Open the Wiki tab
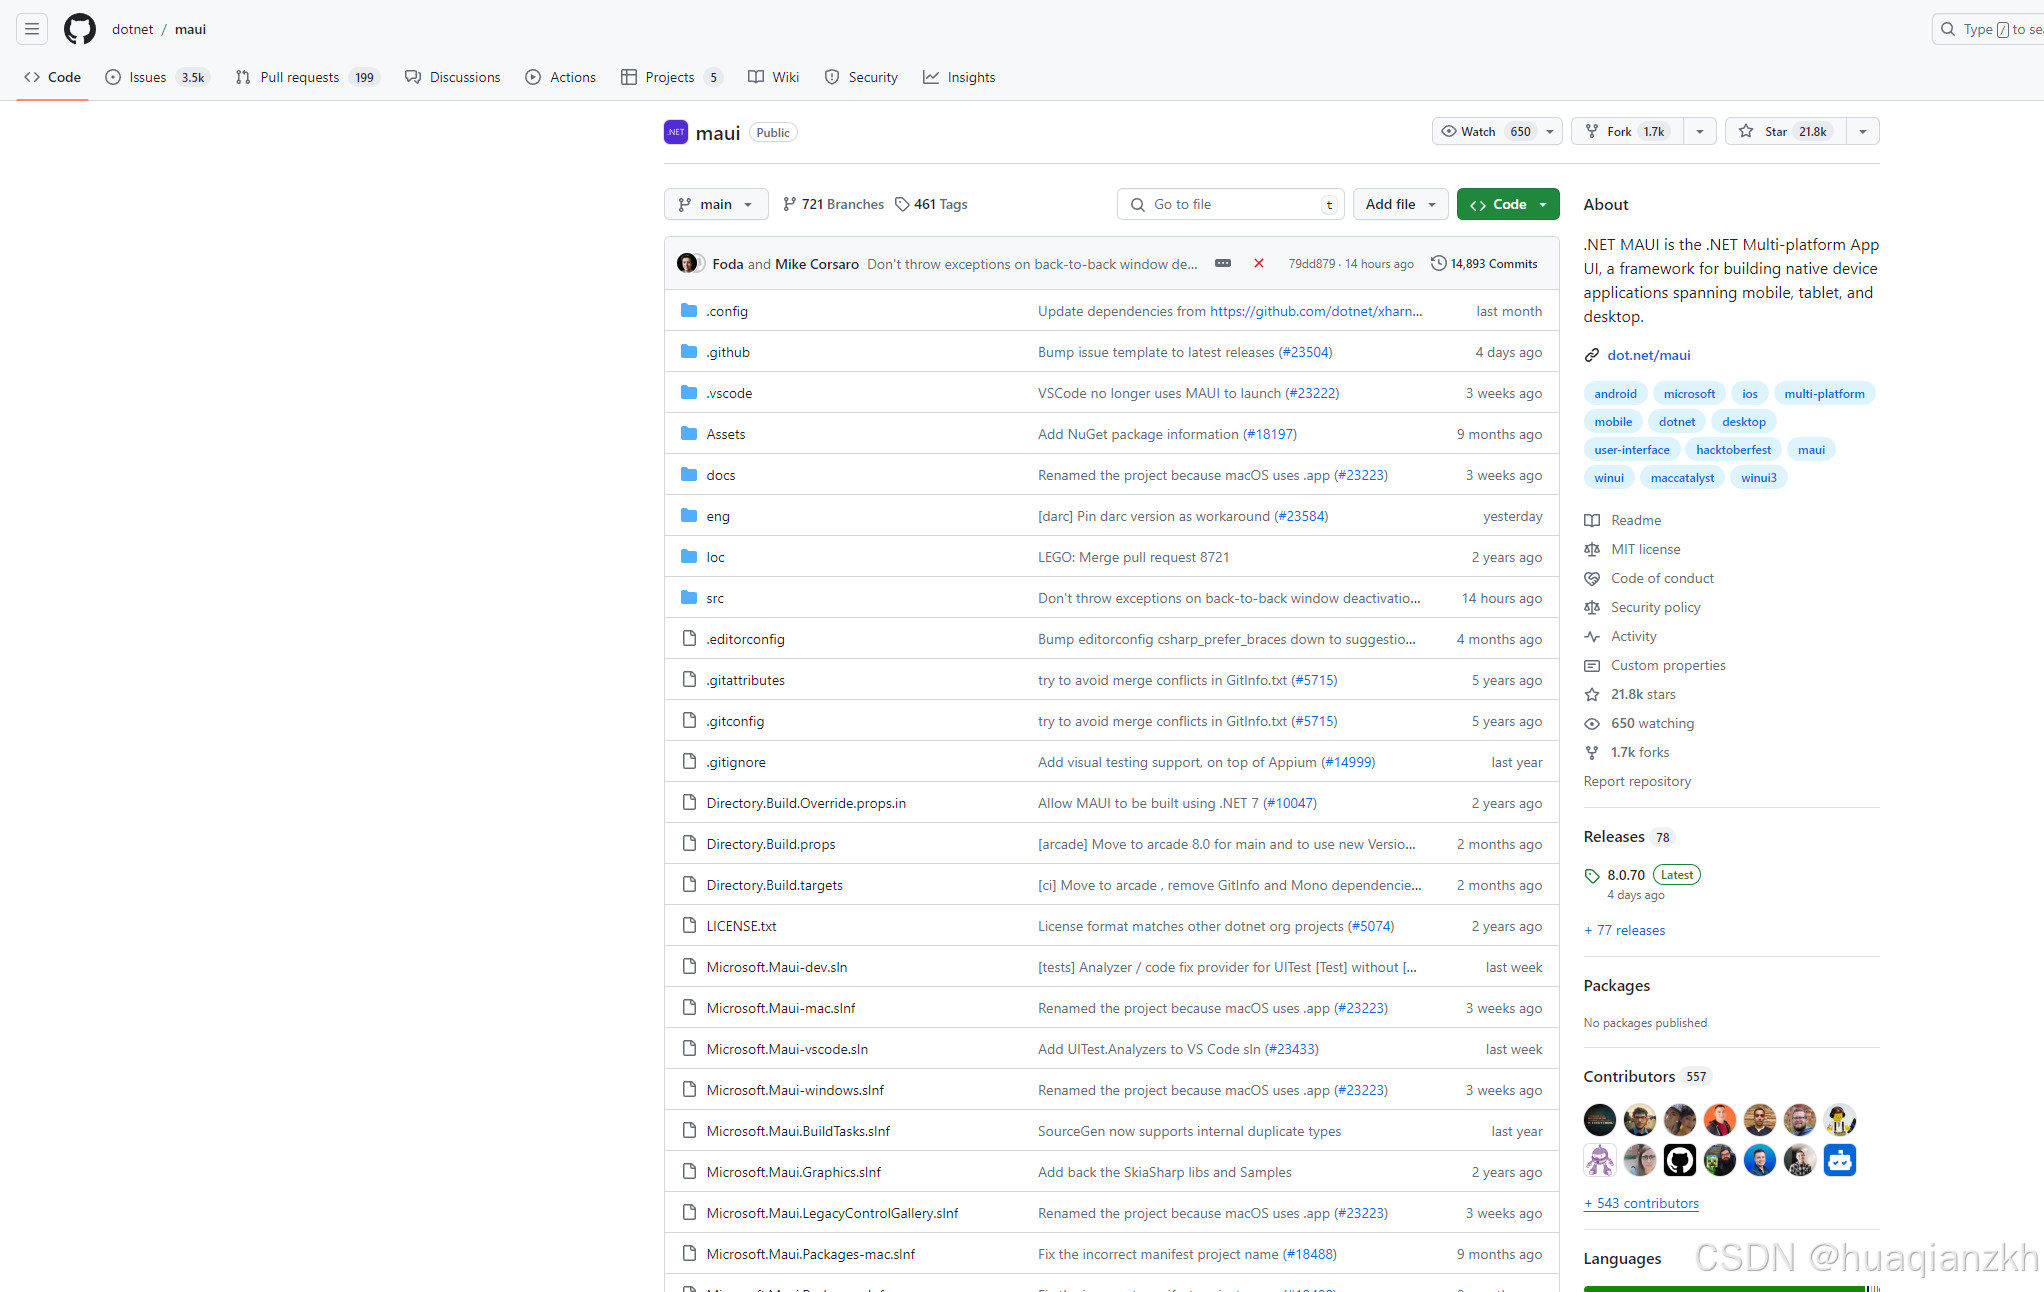 pyautogui.click(x=773, y=77)
